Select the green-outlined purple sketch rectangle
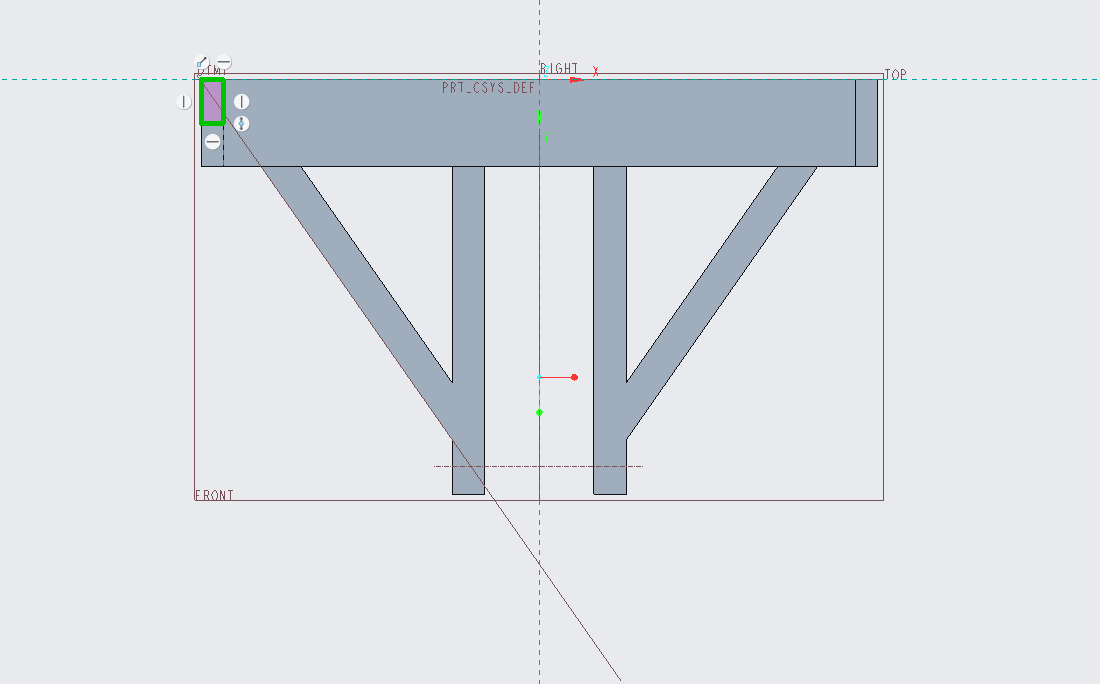 [x=213, y=102]
